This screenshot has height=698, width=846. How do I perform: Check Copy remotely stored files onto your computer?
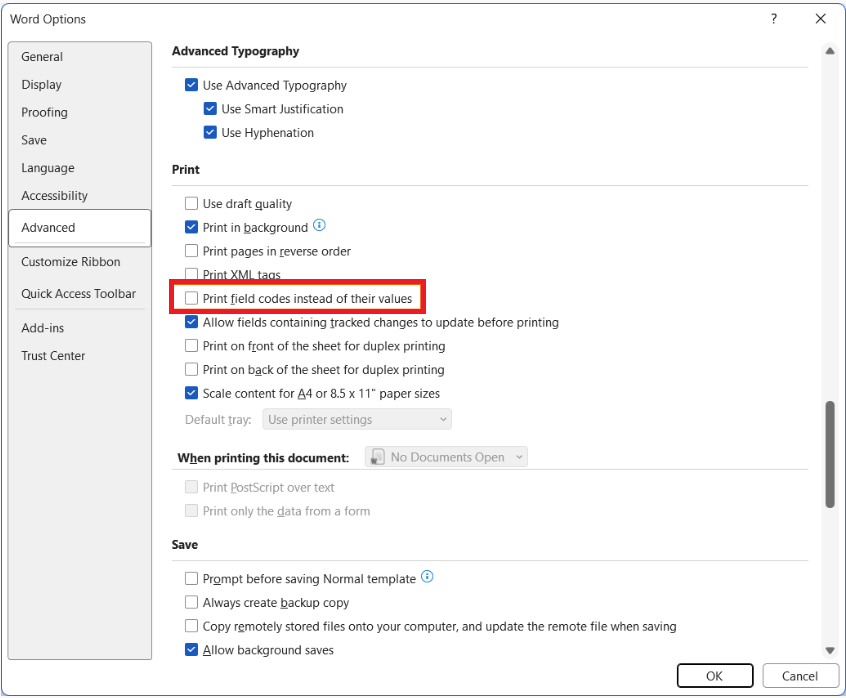(192, 626)
